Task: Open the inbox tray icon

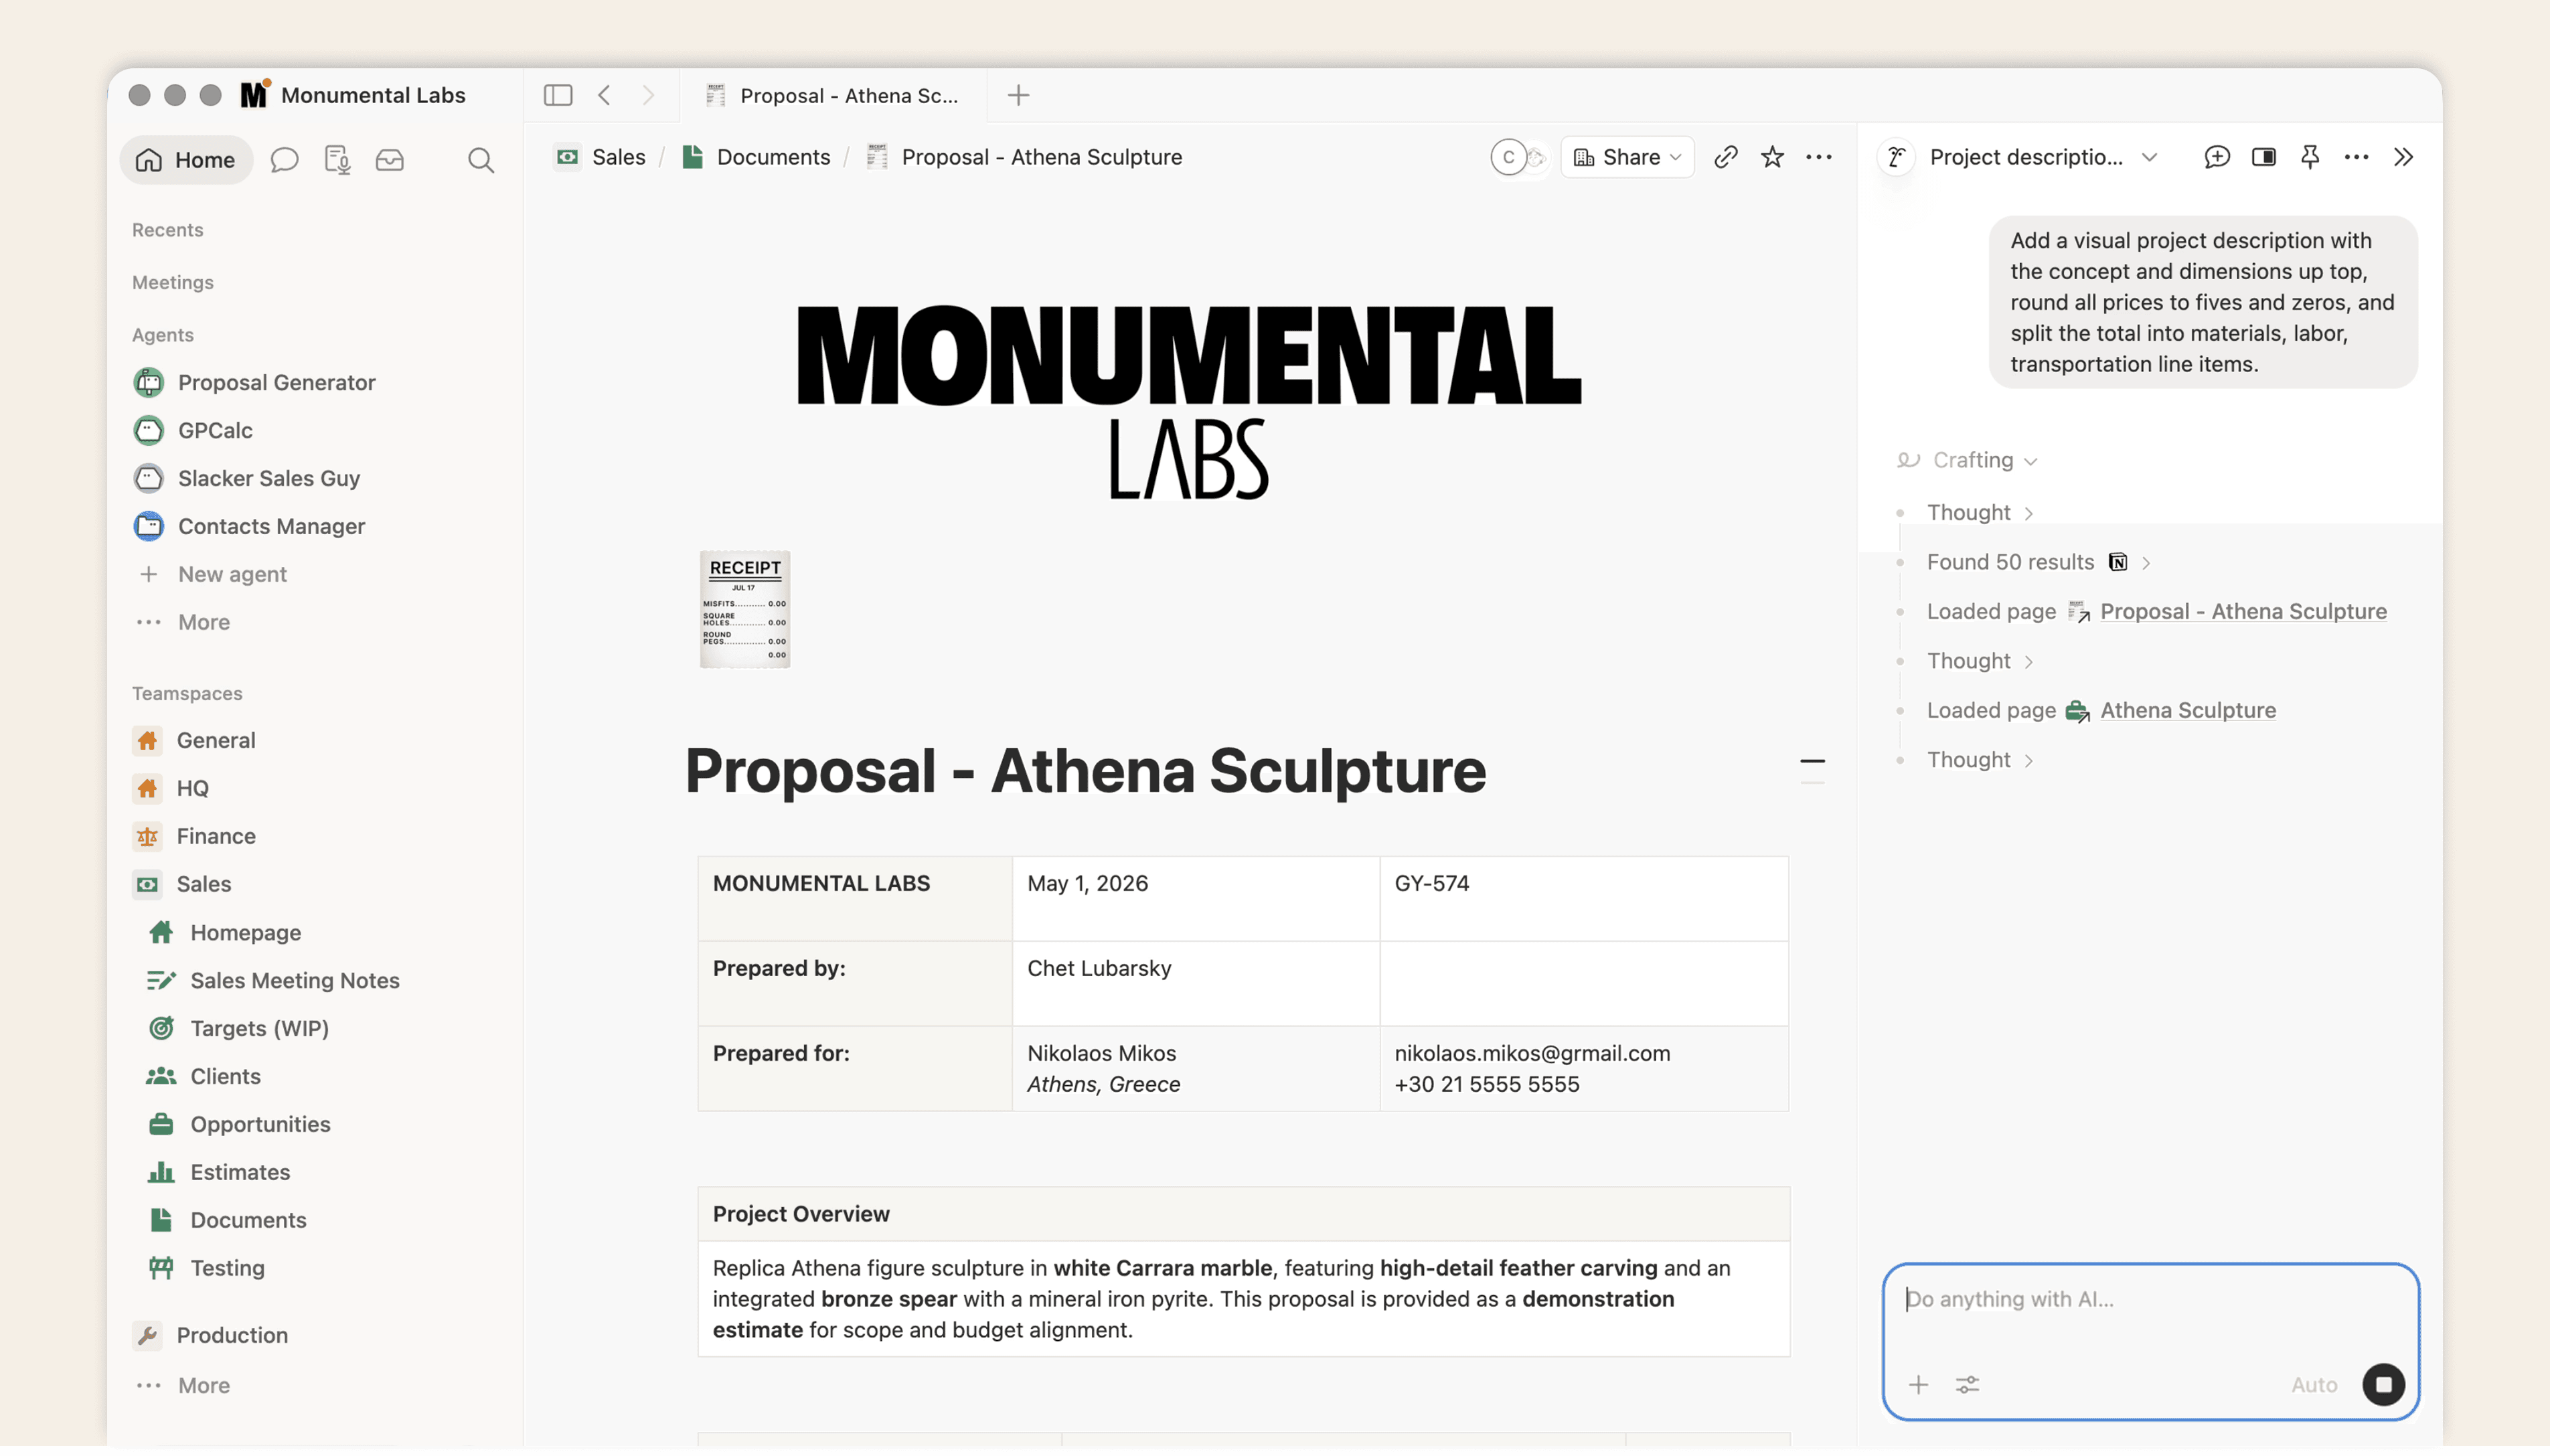Action: 389,160
